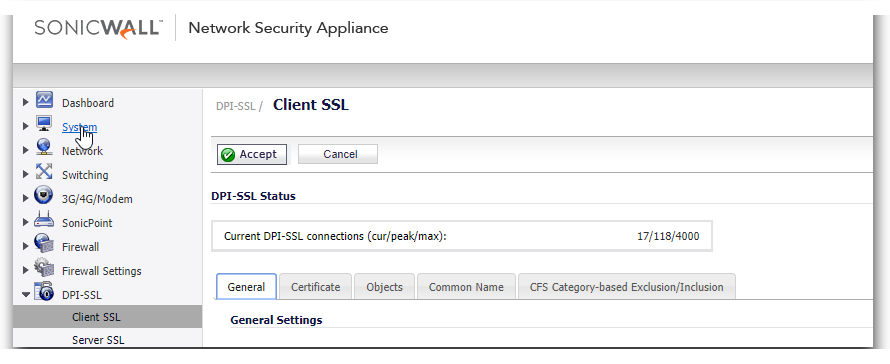Select Client SSL in sidebar
Viewport: 890px width, 364px height.
point(107,317)
